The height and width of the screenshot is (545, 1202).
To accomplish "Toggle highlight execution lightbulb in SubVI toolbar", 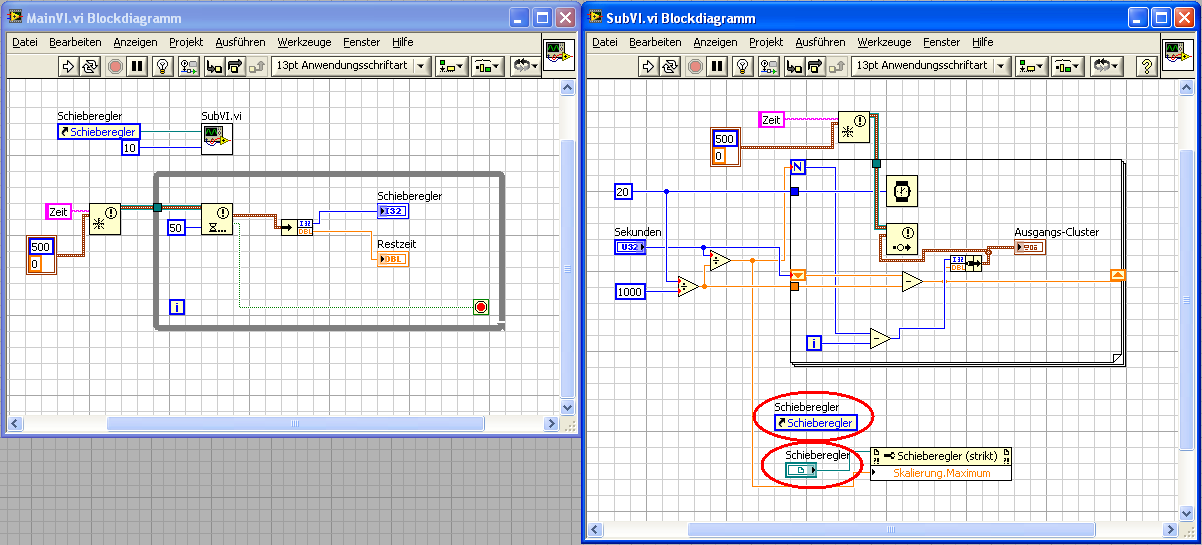I will (x=742, y=66).
